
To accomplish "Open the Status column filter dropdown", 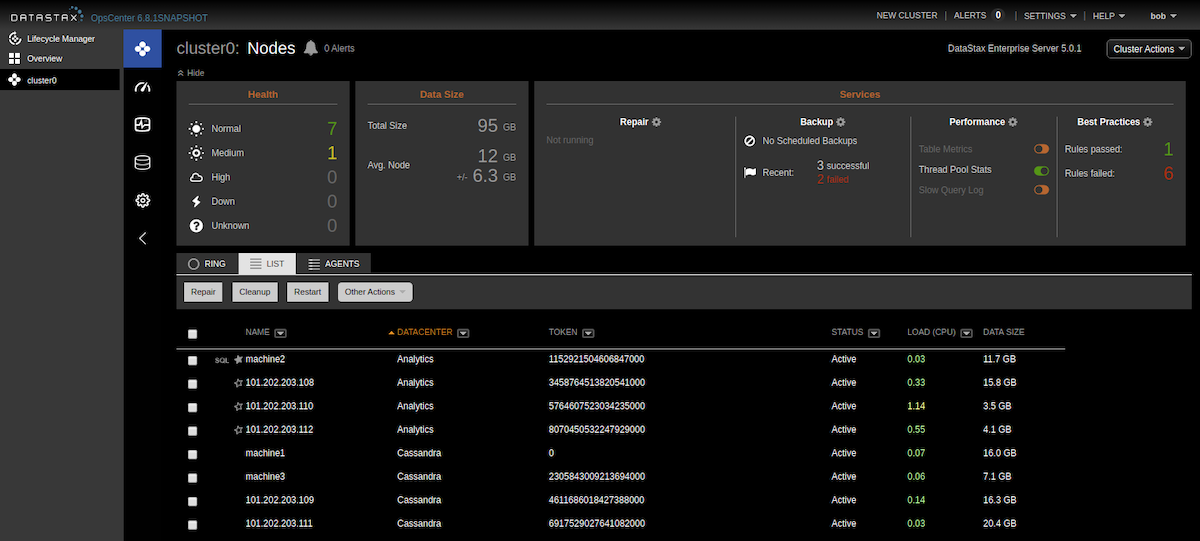I will [874, 333].
